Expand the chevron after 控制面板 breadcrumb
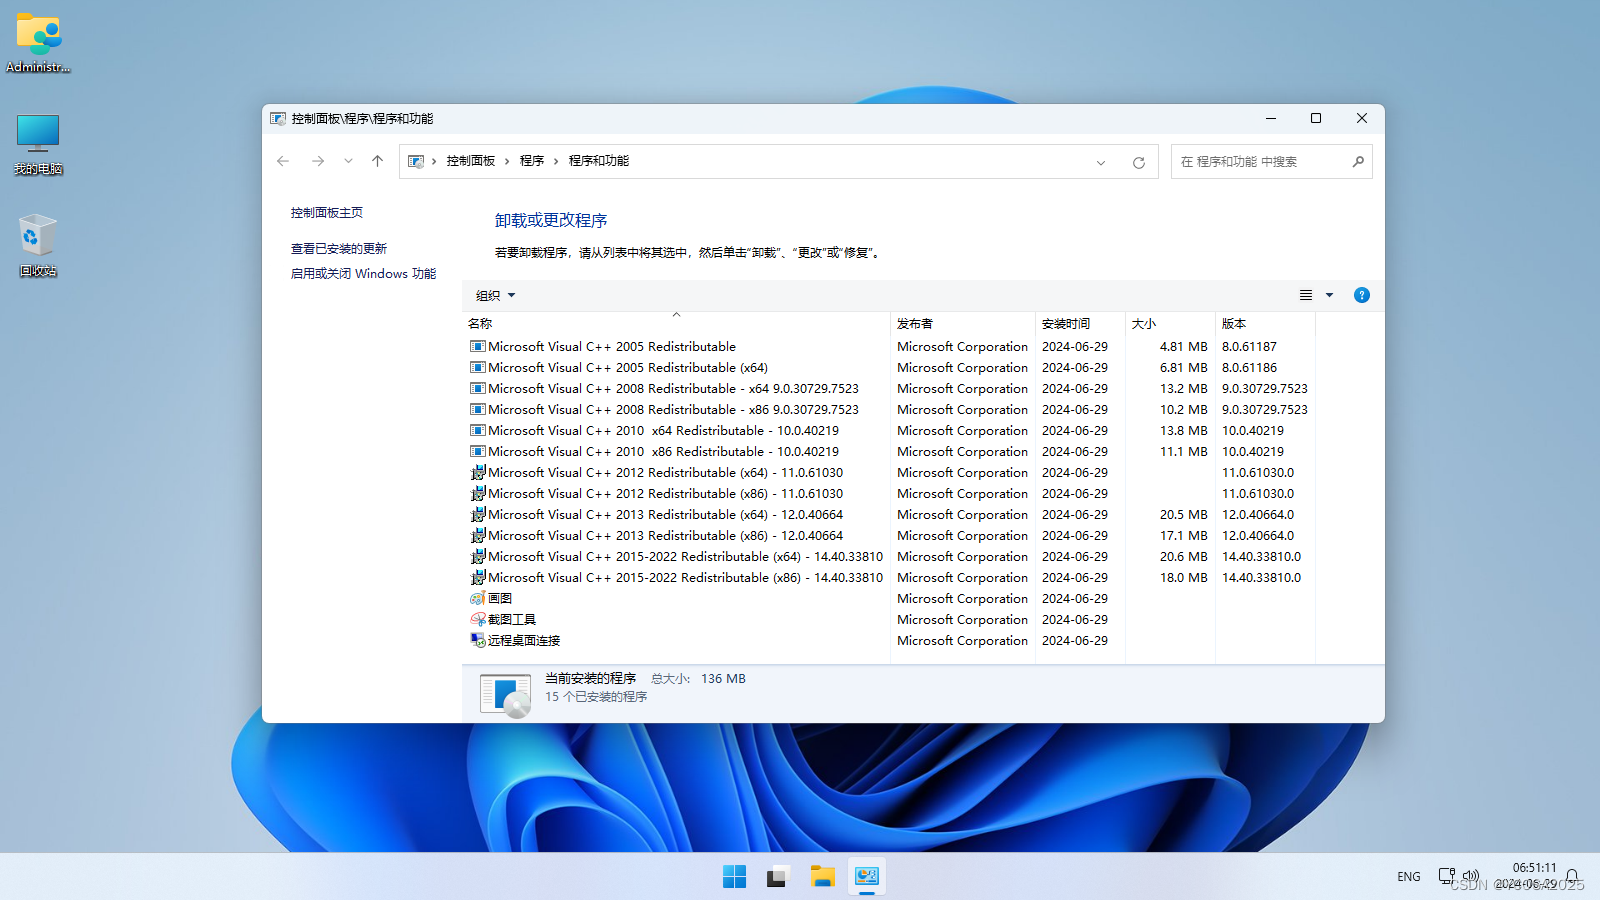The image size is (1600, 900). pos(507,161)
